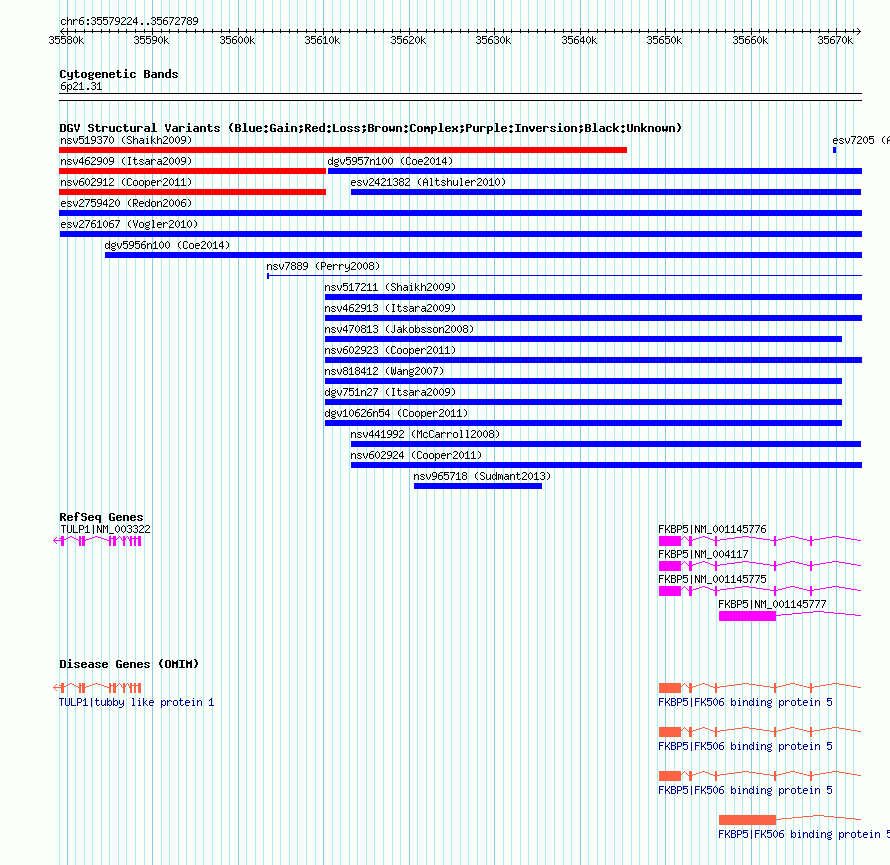Open dgv10626n54 (Cooper2011) variant

click(396, 413)
